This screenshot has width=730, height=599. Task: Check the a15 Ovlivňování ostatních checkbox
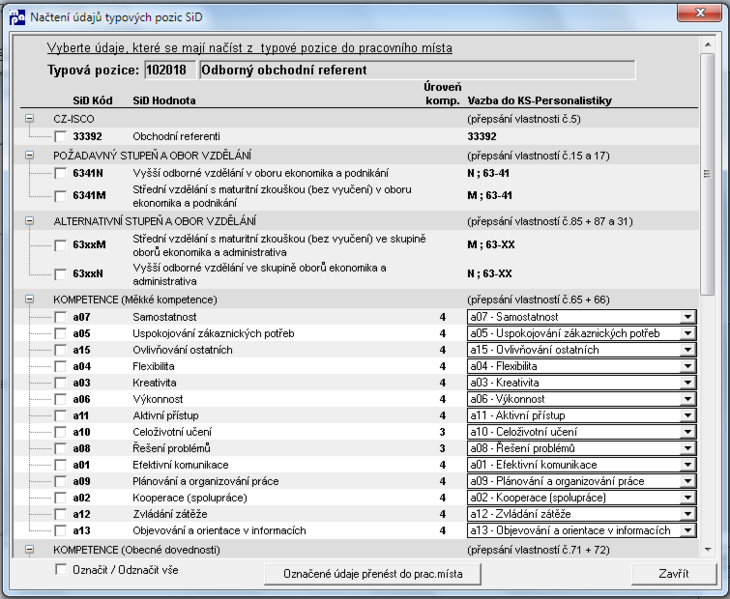point(61,350)
